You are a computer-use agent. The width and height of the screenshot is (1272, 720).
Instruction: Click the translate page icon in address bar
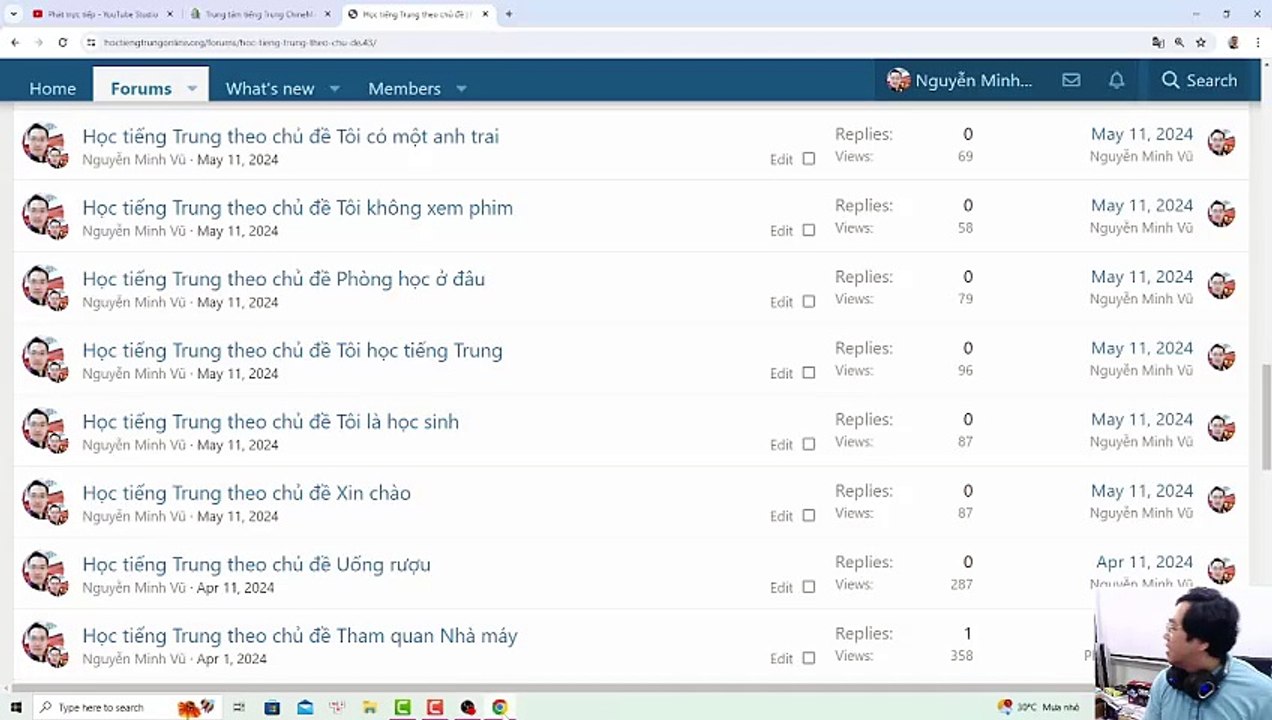coord(1158,43)
